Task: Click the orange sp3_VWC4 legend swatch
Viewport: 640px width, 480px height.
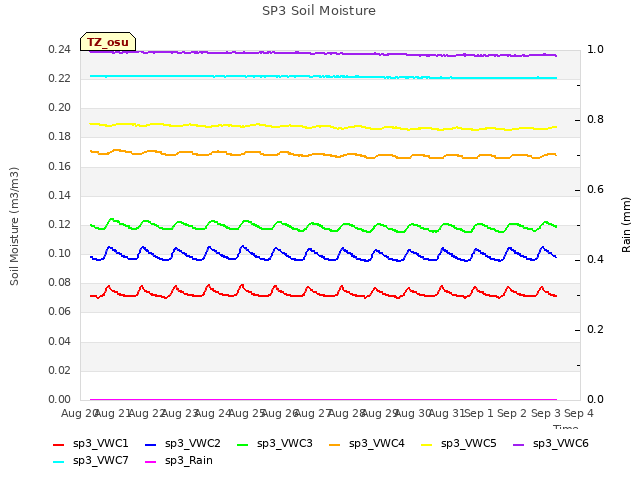Action: [x=335, y=444]
